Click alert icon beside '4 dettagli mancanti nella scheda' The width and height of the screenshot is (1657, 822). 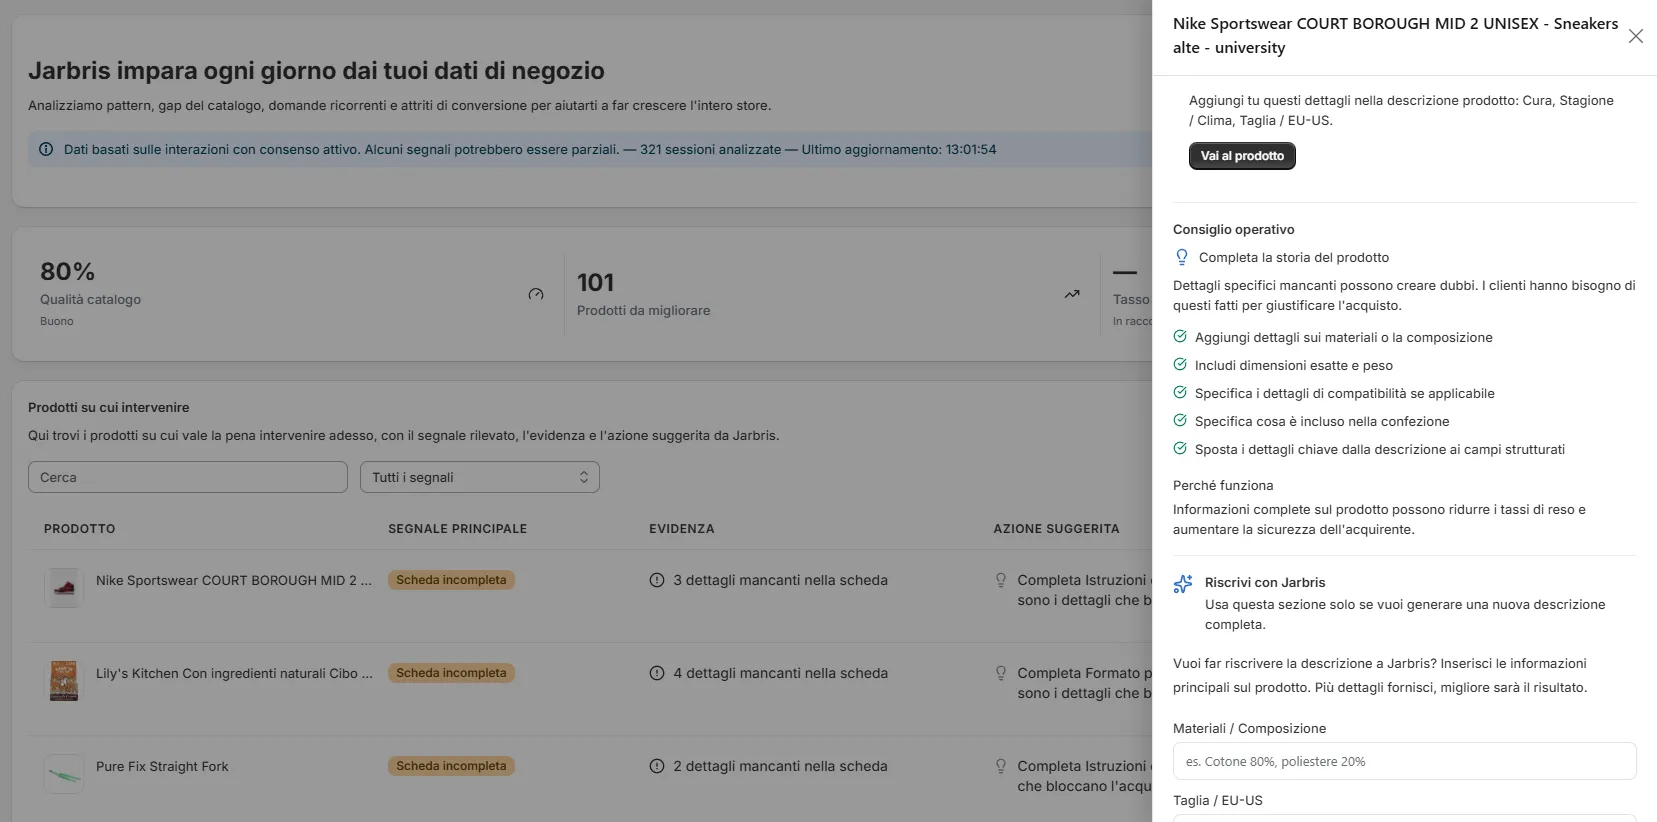point(657,673)
